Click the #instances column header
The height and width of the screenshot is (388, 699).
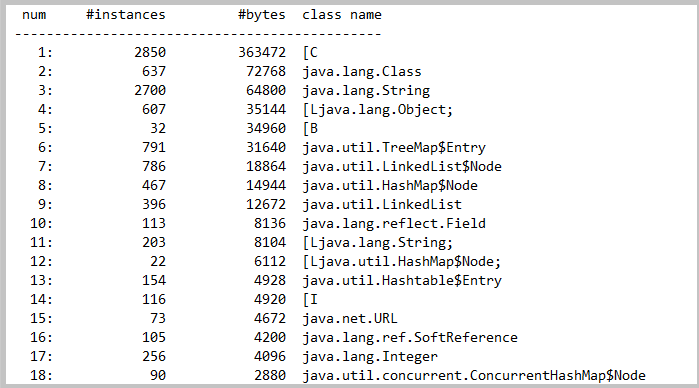pos(126,15)
